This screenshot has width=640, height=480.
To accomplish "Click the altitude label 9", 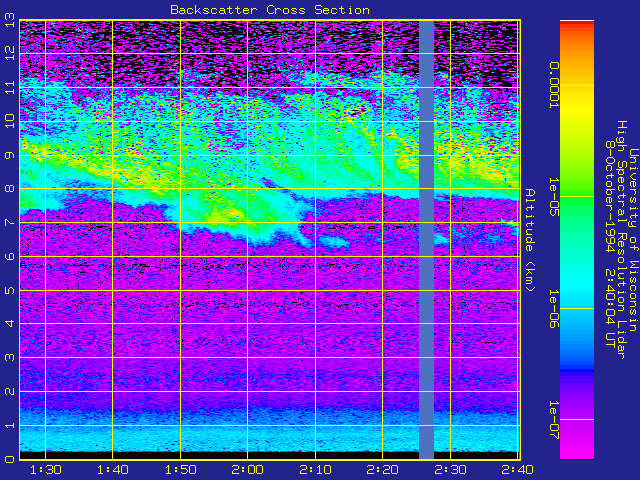I will point(10,155).
